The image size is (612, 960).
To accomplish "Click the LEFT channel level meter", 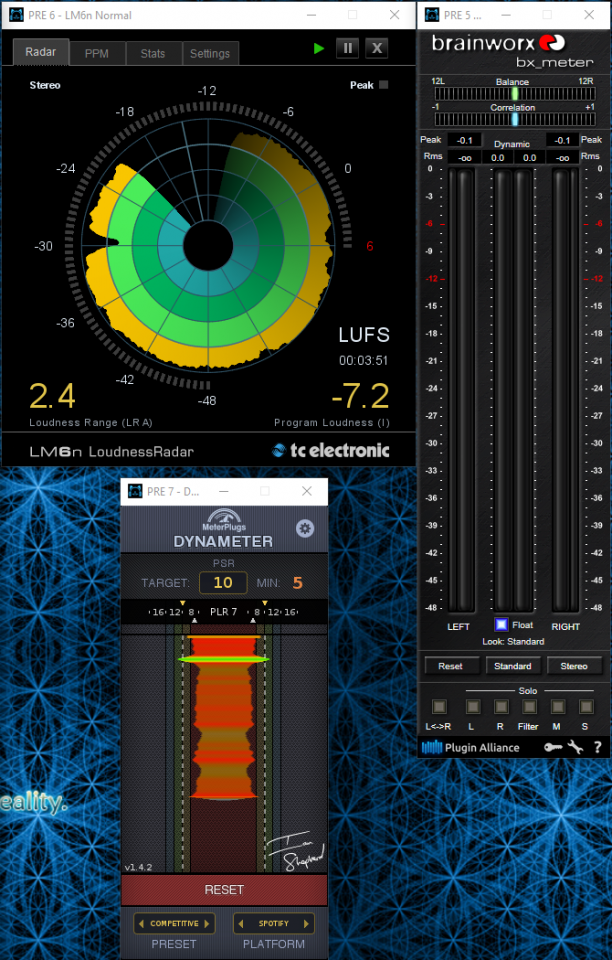I will tap(461, 390).
